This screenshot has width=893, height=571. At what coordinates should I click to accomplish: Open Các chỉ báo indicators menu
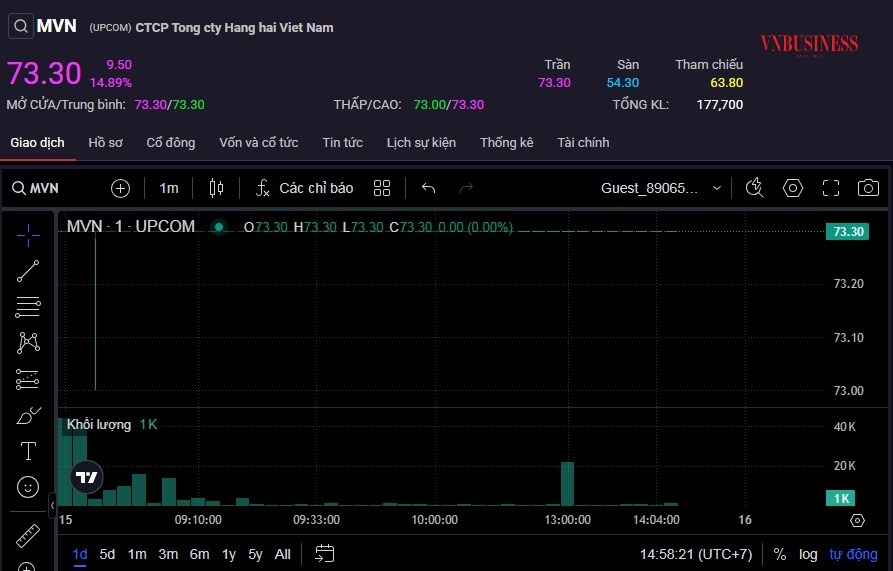pos(305,188)
